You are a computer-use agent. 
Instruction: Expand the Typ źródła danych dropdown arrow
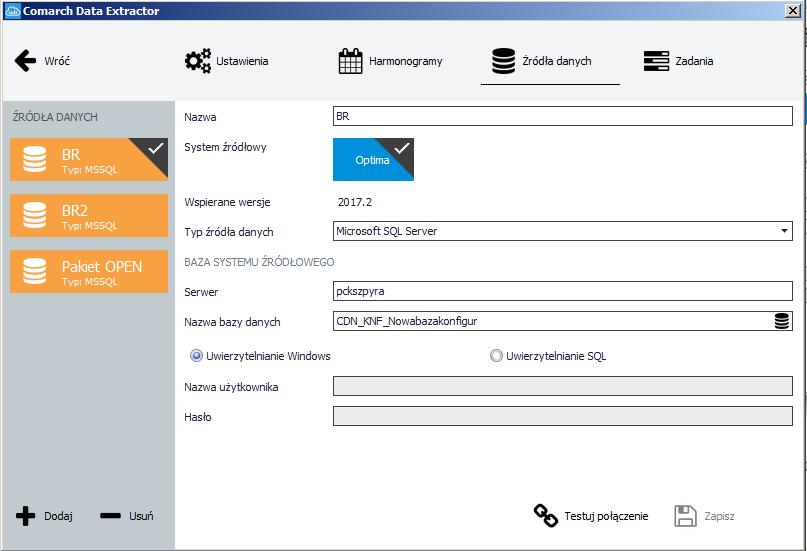click(x=784, y=231)
